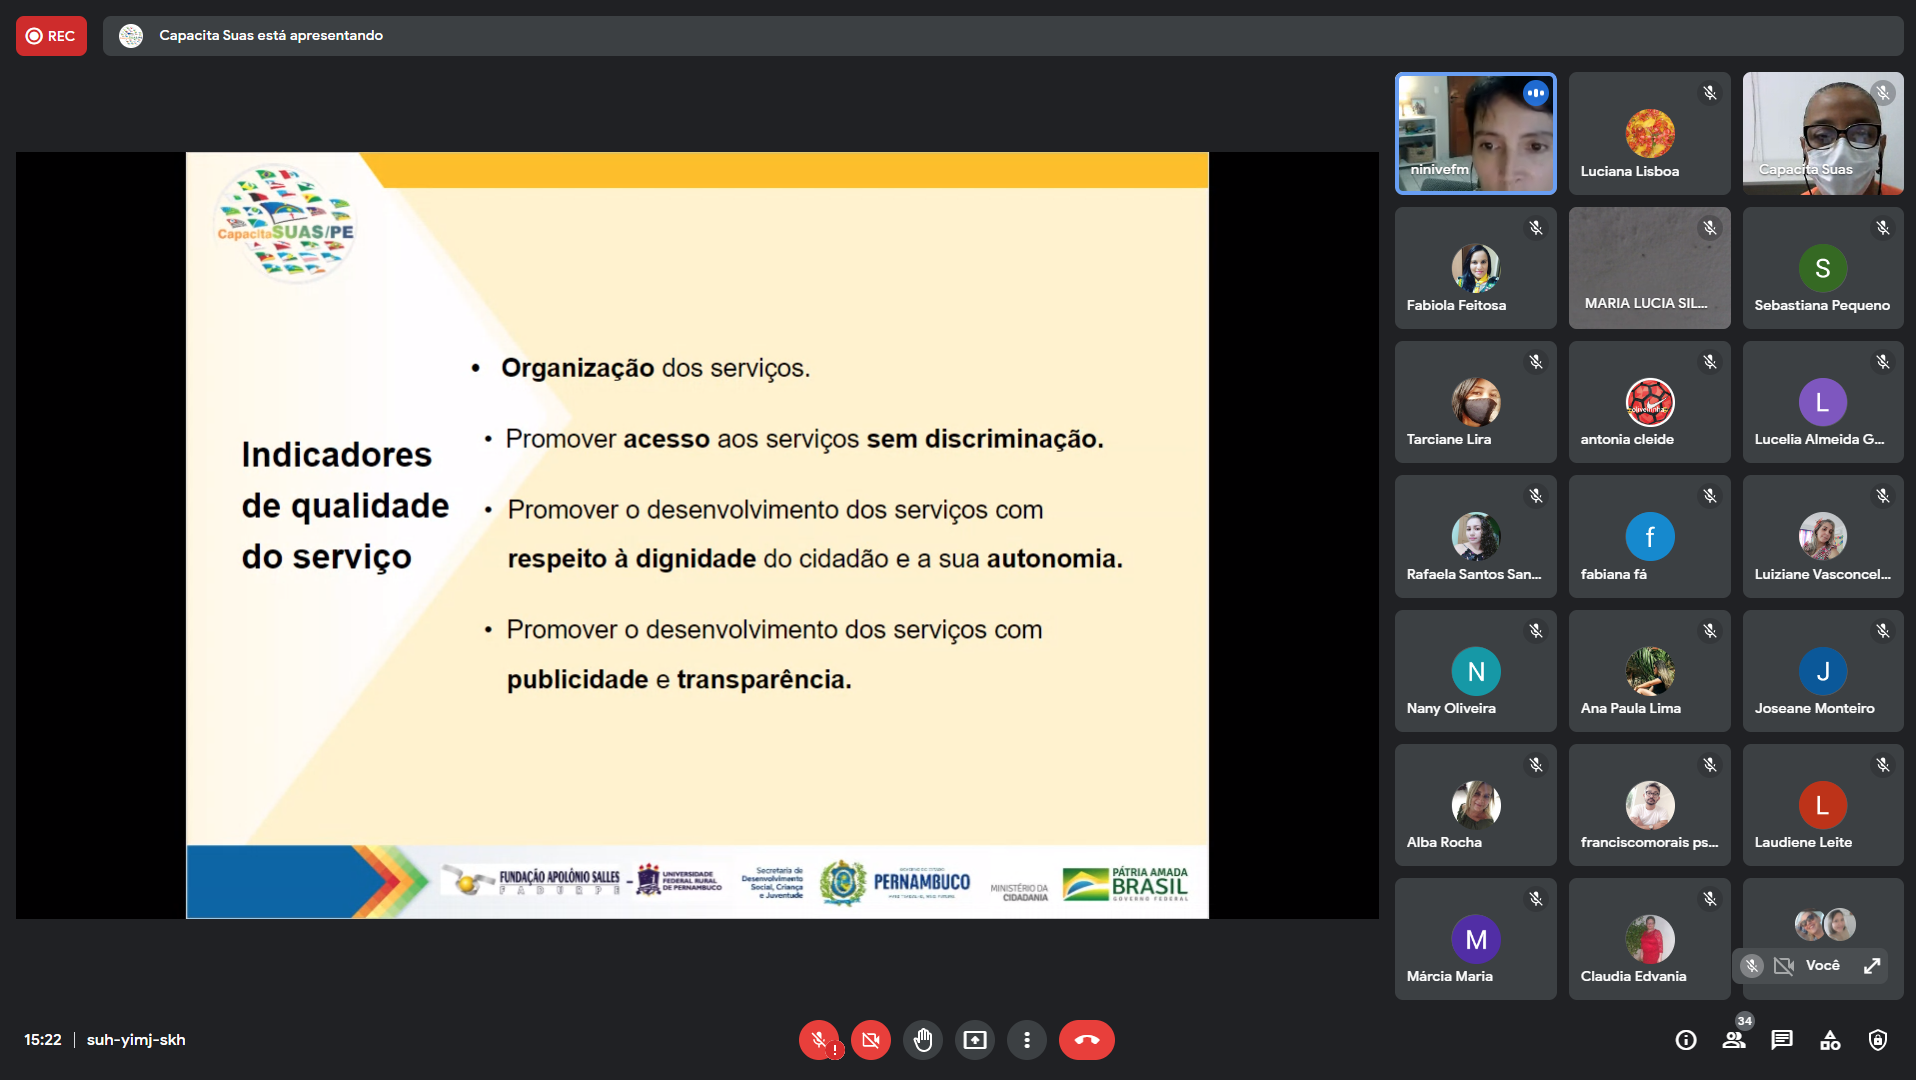Select the ninivefm video tile
Image resolution: width=1916 pixels, height=1080 pixels.
point(1475,133)
